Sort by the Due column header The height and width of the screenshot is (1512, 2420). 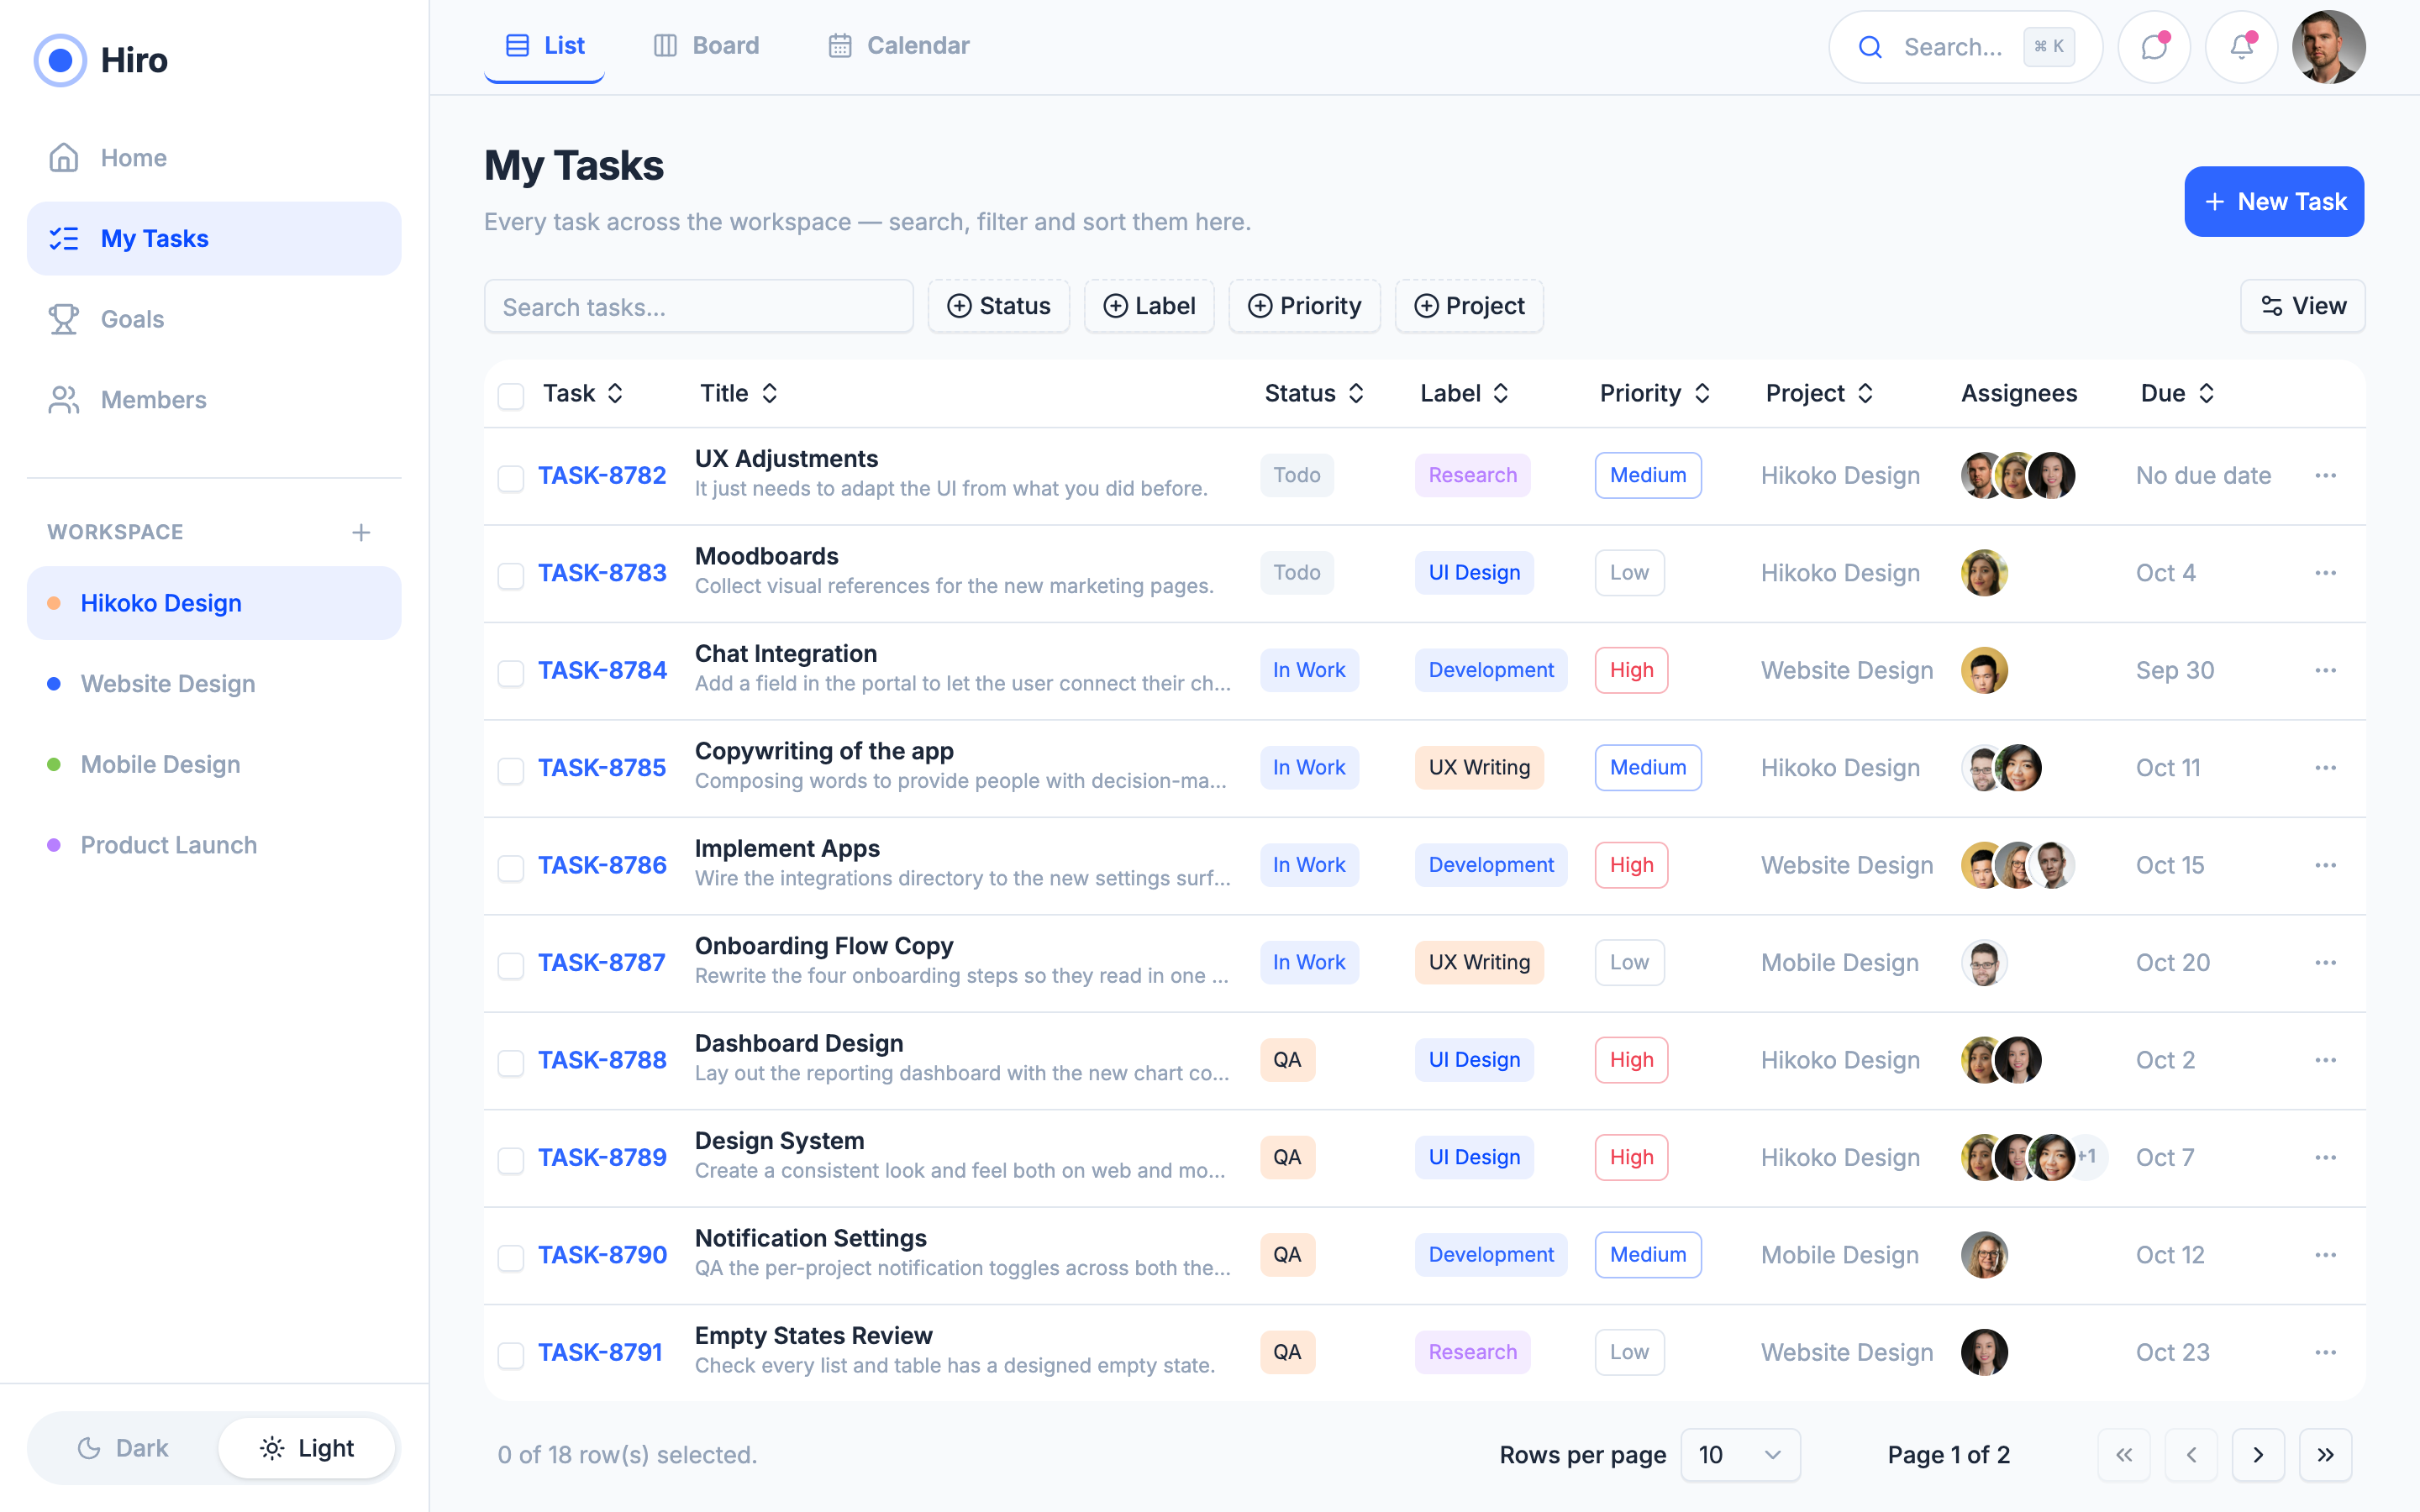[2178, 393]
